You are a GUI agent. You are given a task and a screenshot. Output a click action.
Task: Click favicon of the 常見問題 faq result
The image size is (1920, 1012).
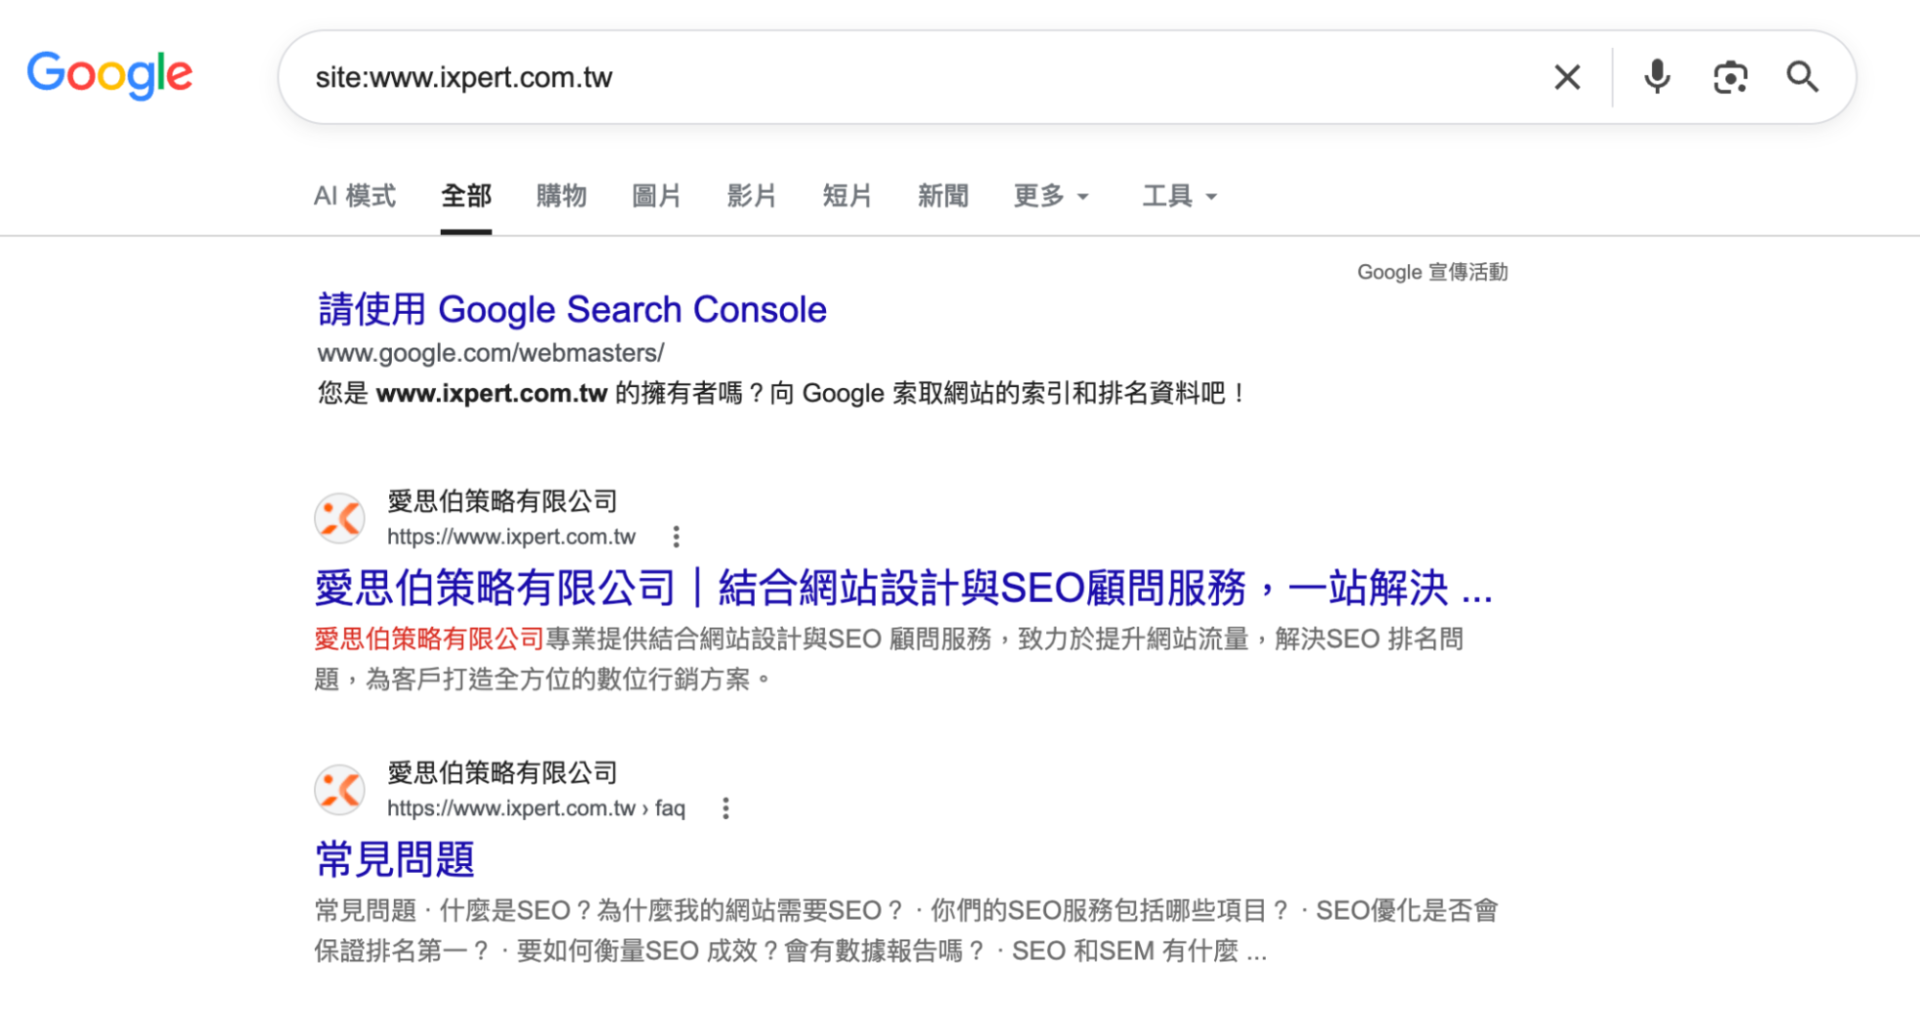click(x=340, y=790)
